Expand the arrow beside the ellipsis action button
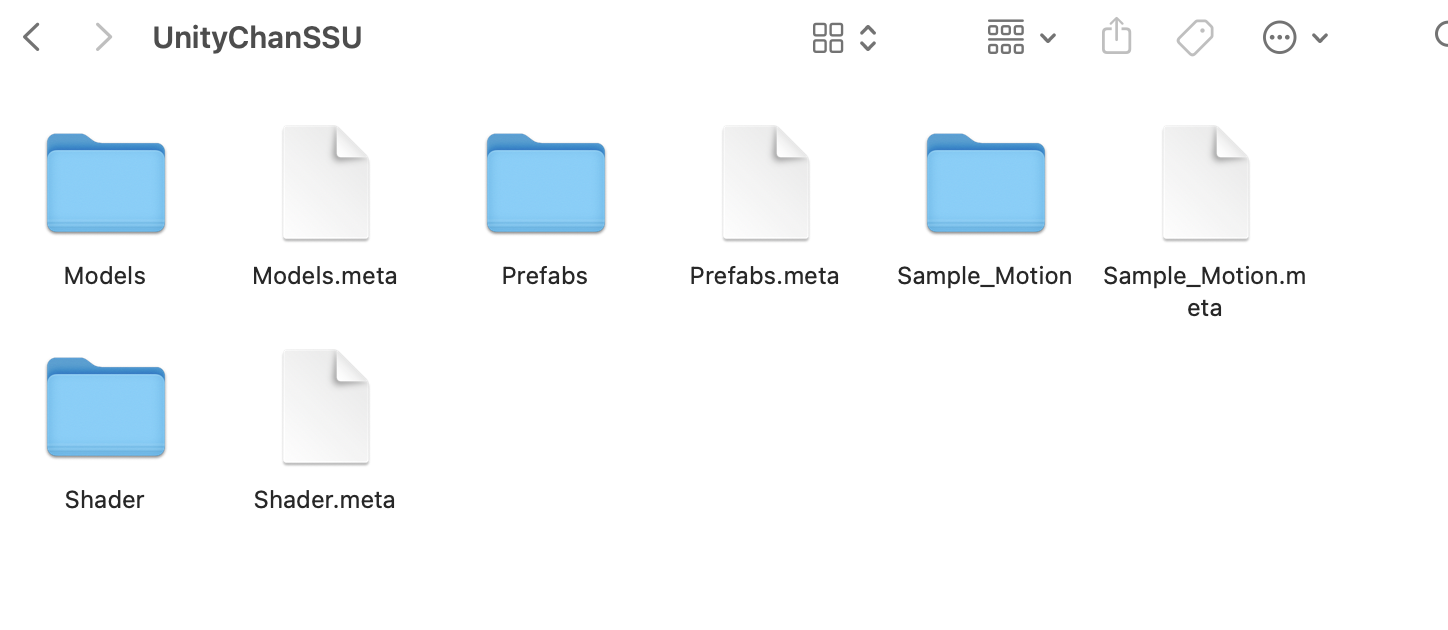This screenshot has width=1448, height=630. tap(1320, 38)
